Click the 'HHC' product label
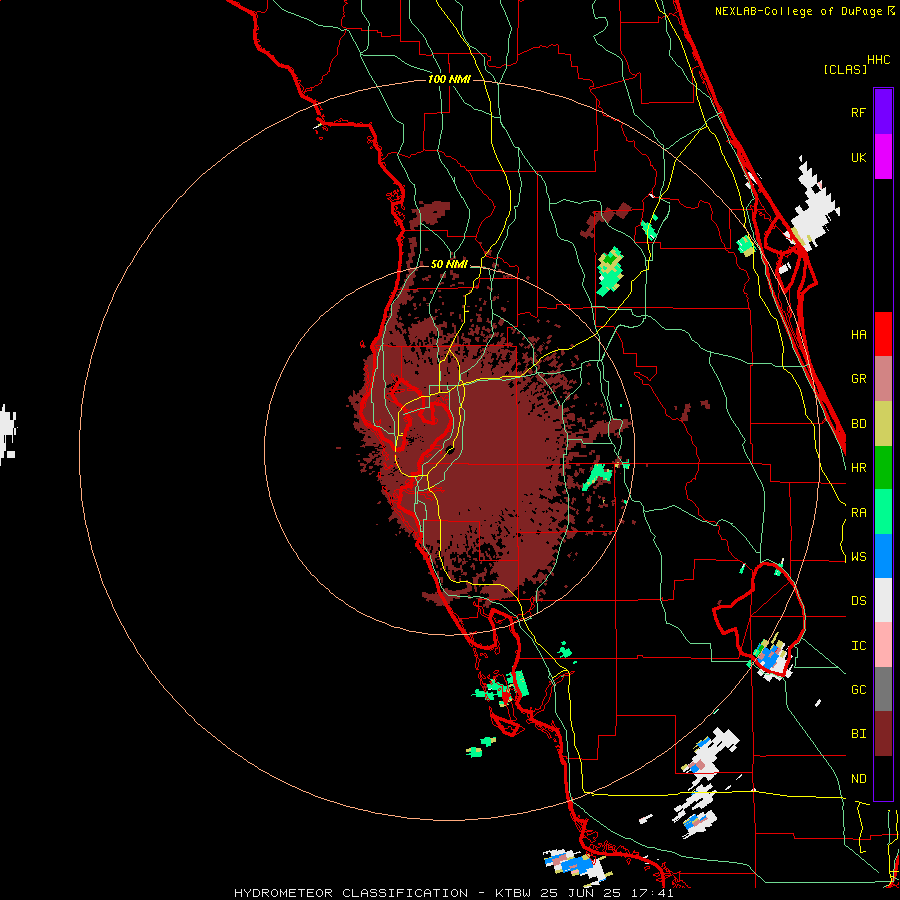 pyautogui.click(x=879, y=60)
